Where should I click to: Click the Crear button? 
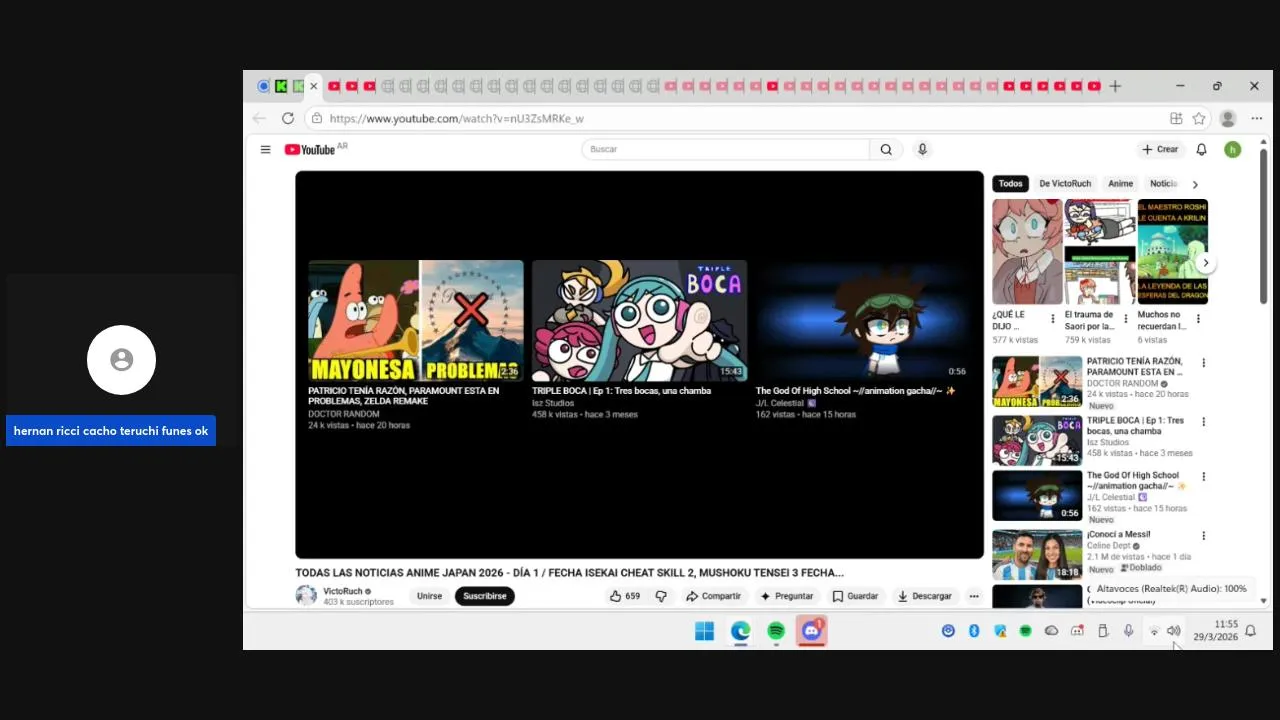click(1160, 149)
